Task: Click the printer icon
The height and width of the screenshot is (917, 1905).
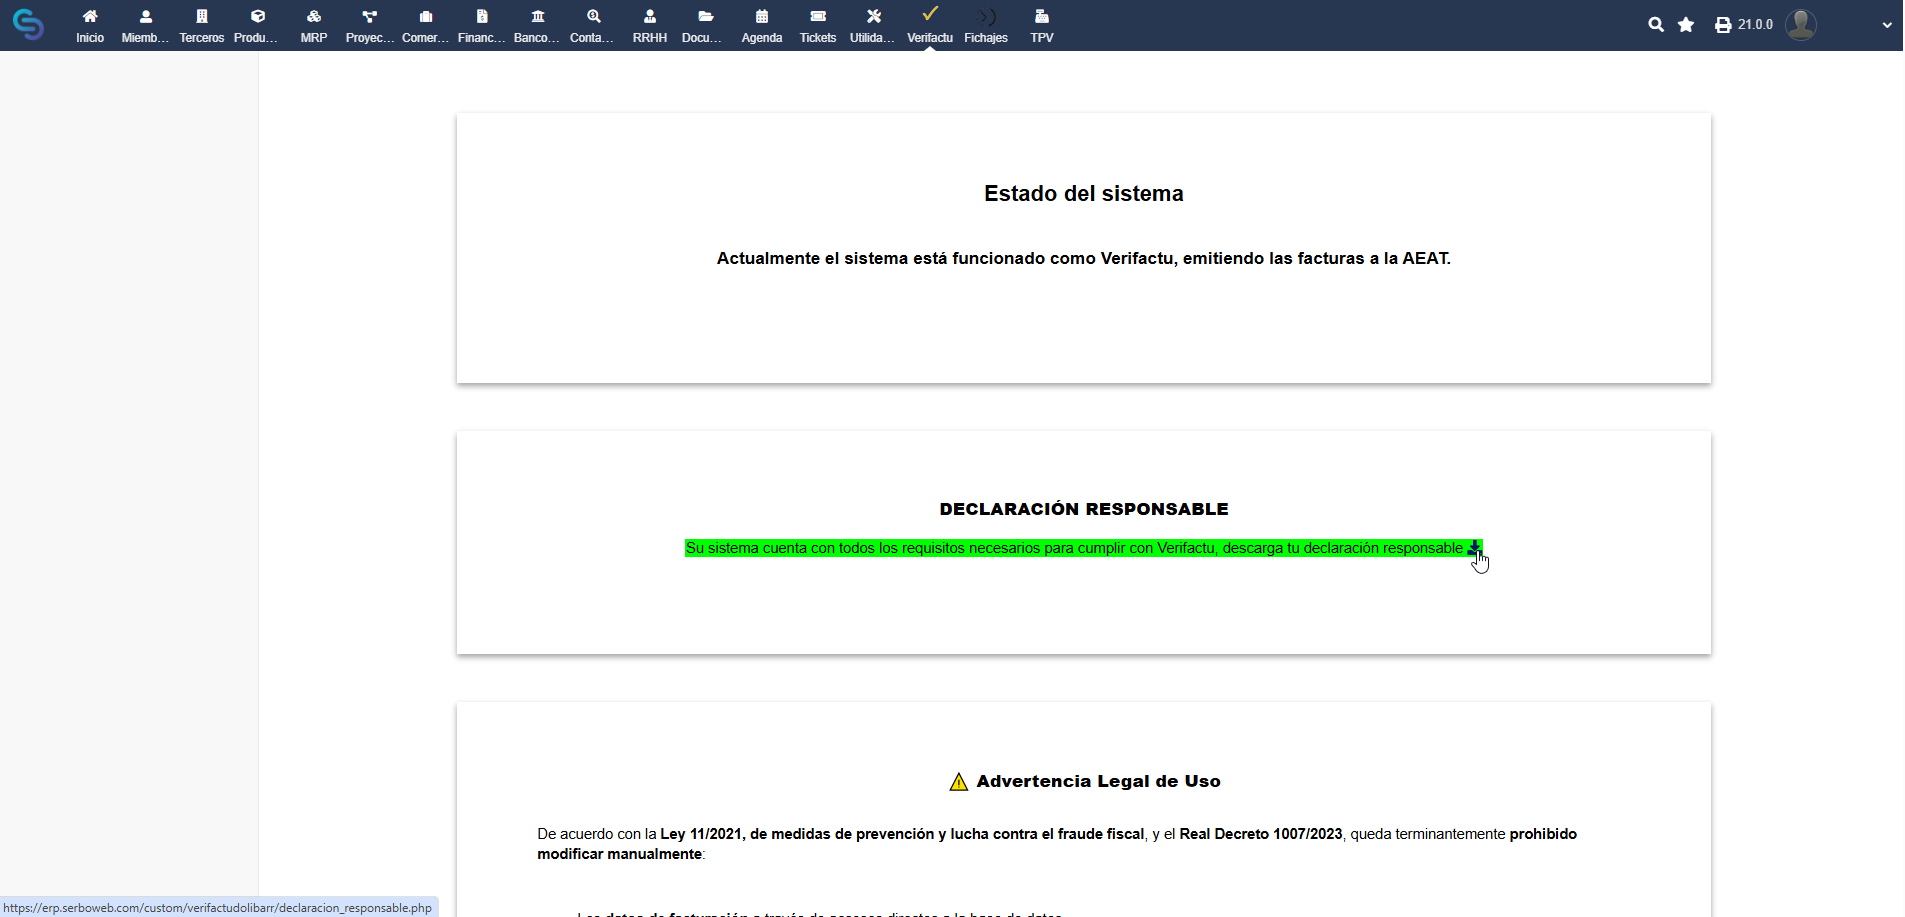Action: (x=1723, y=25)
